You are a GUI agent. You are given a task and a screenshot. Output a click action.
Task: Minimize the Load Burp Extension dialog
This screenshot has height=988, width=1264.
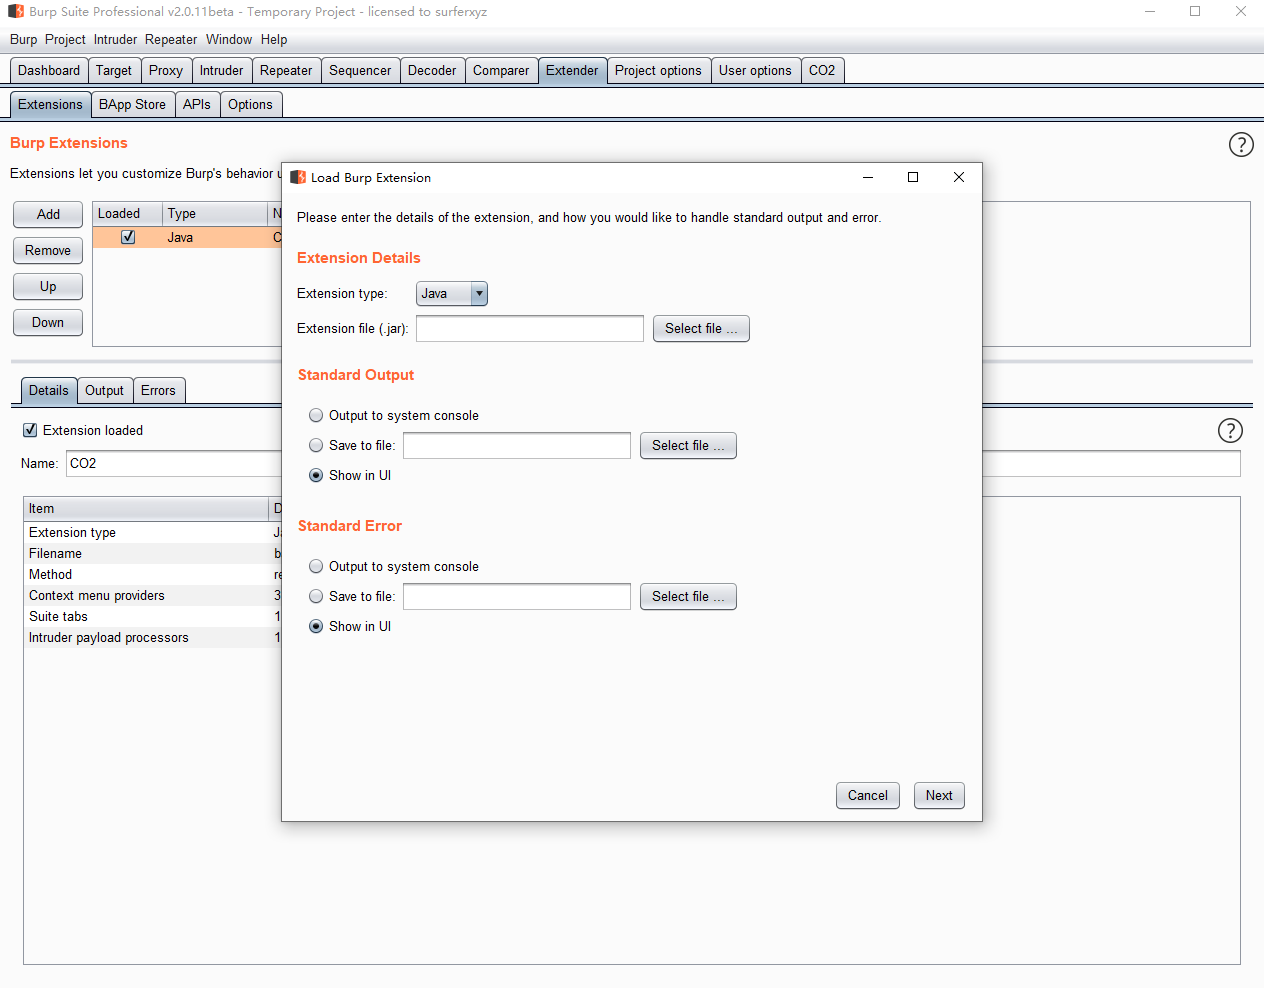tap(868, 177)
